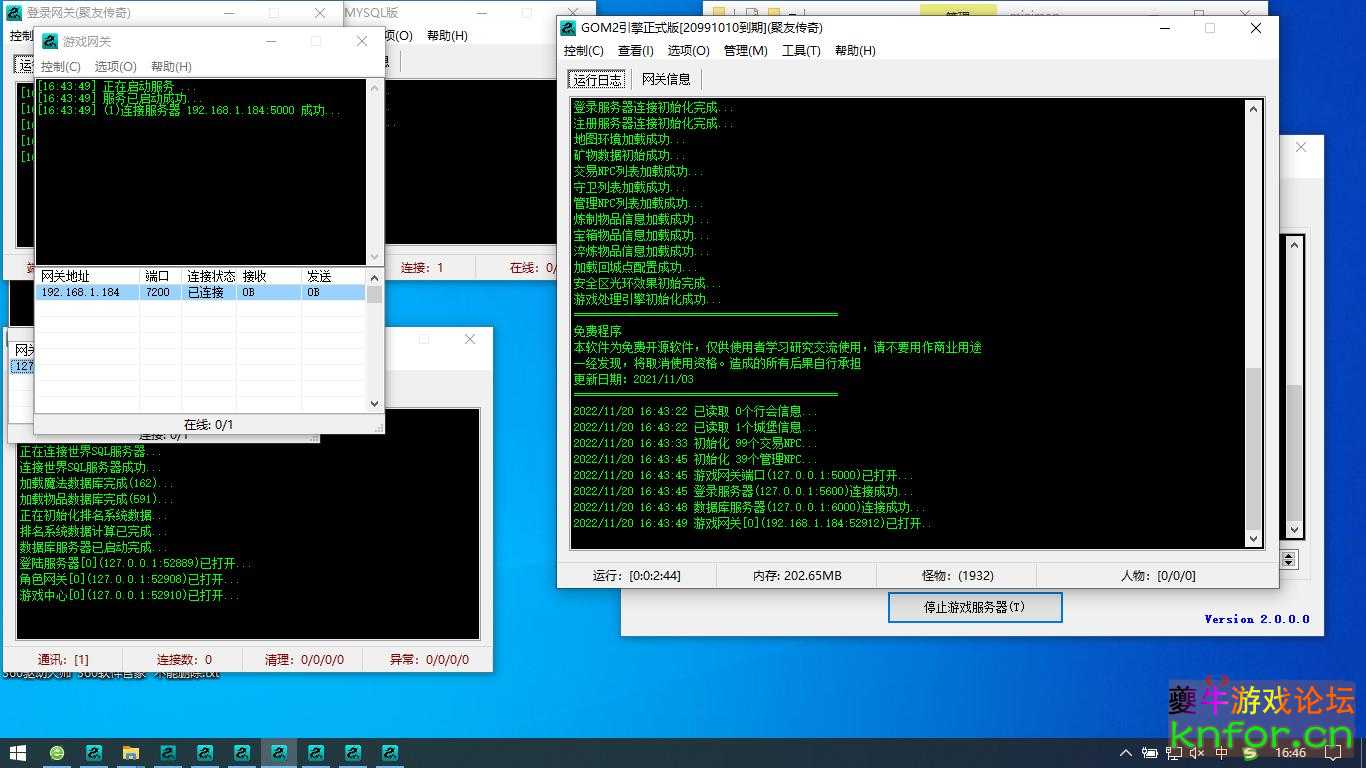Image resolution: width=1366 pixels, height=768 pixels.
Task: Click the 发送 column header
Action: point(334,276)
